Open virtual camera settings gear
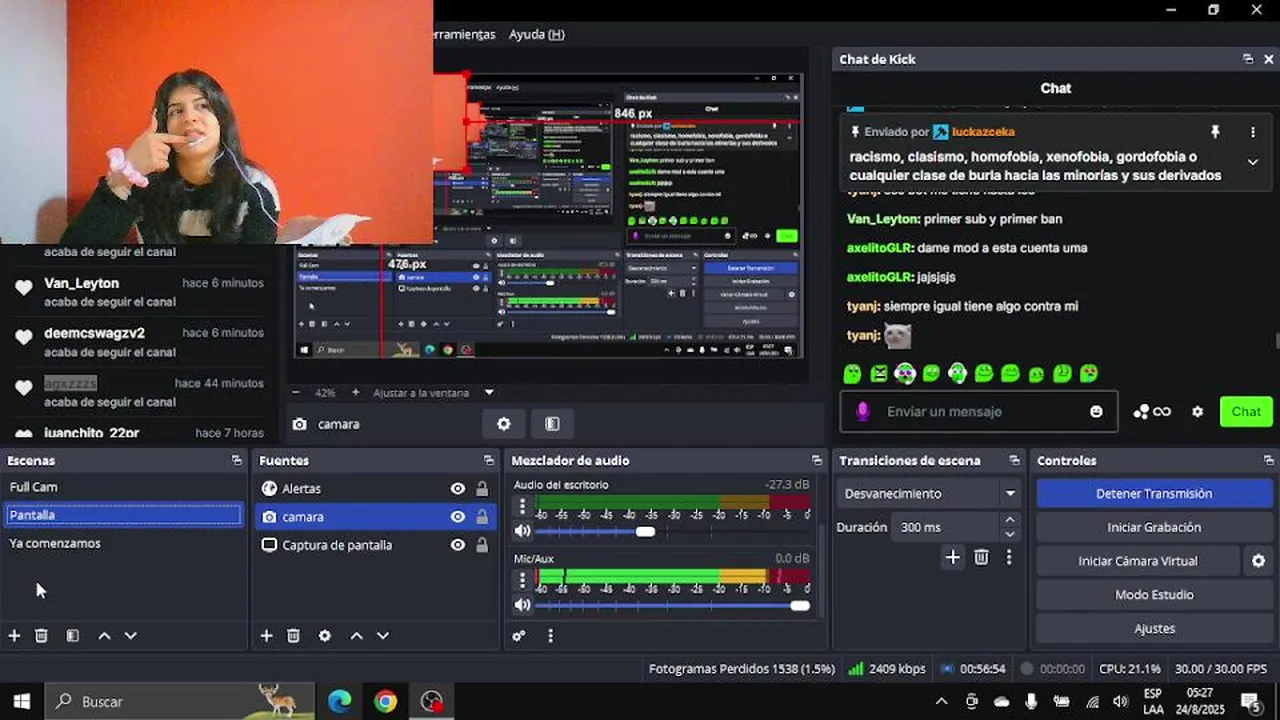This screenshot has height=720, width=1280. tap(1258, 561)
